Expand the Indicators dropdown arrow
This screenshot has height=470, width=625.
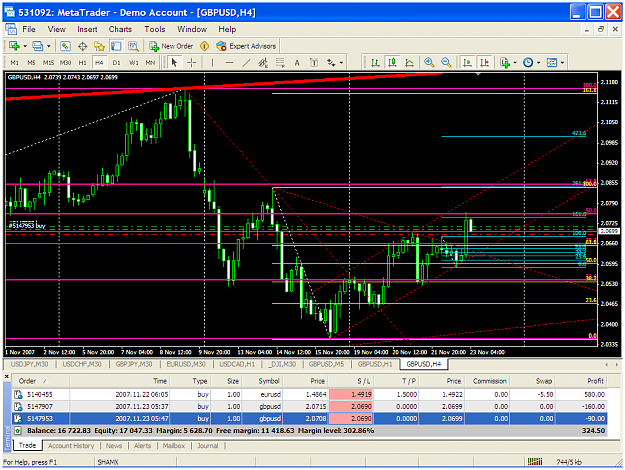tap(515, 63)
